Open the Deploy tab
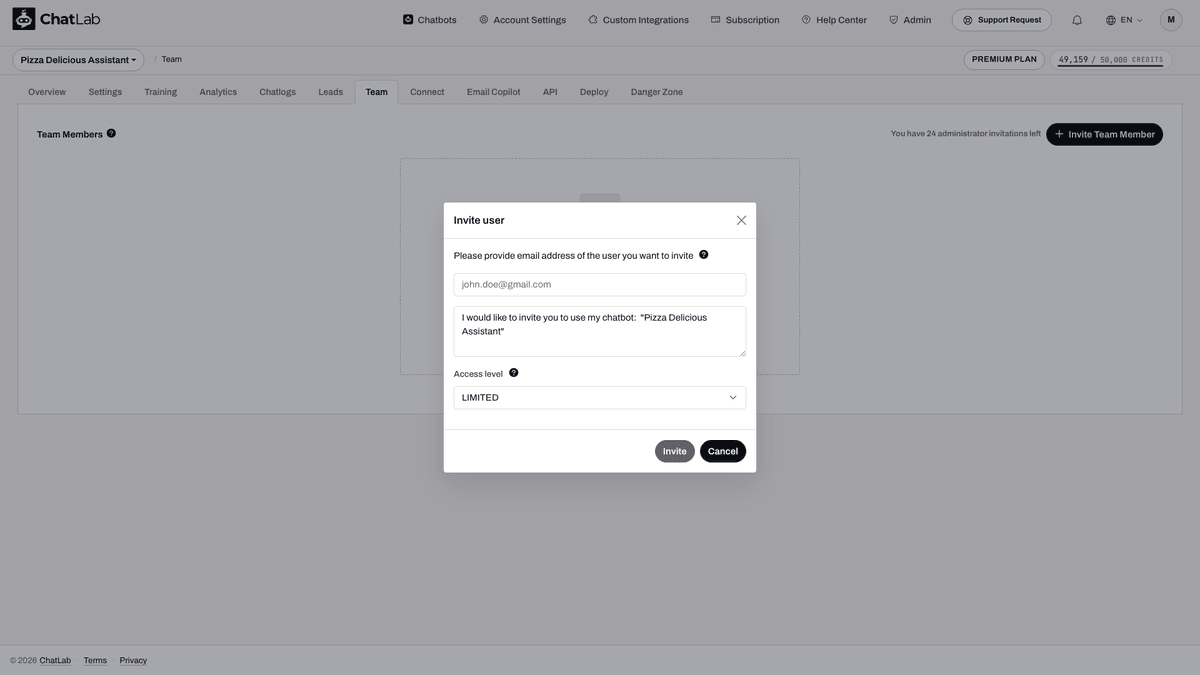1200x675 pixels. (x=594, y=92)
